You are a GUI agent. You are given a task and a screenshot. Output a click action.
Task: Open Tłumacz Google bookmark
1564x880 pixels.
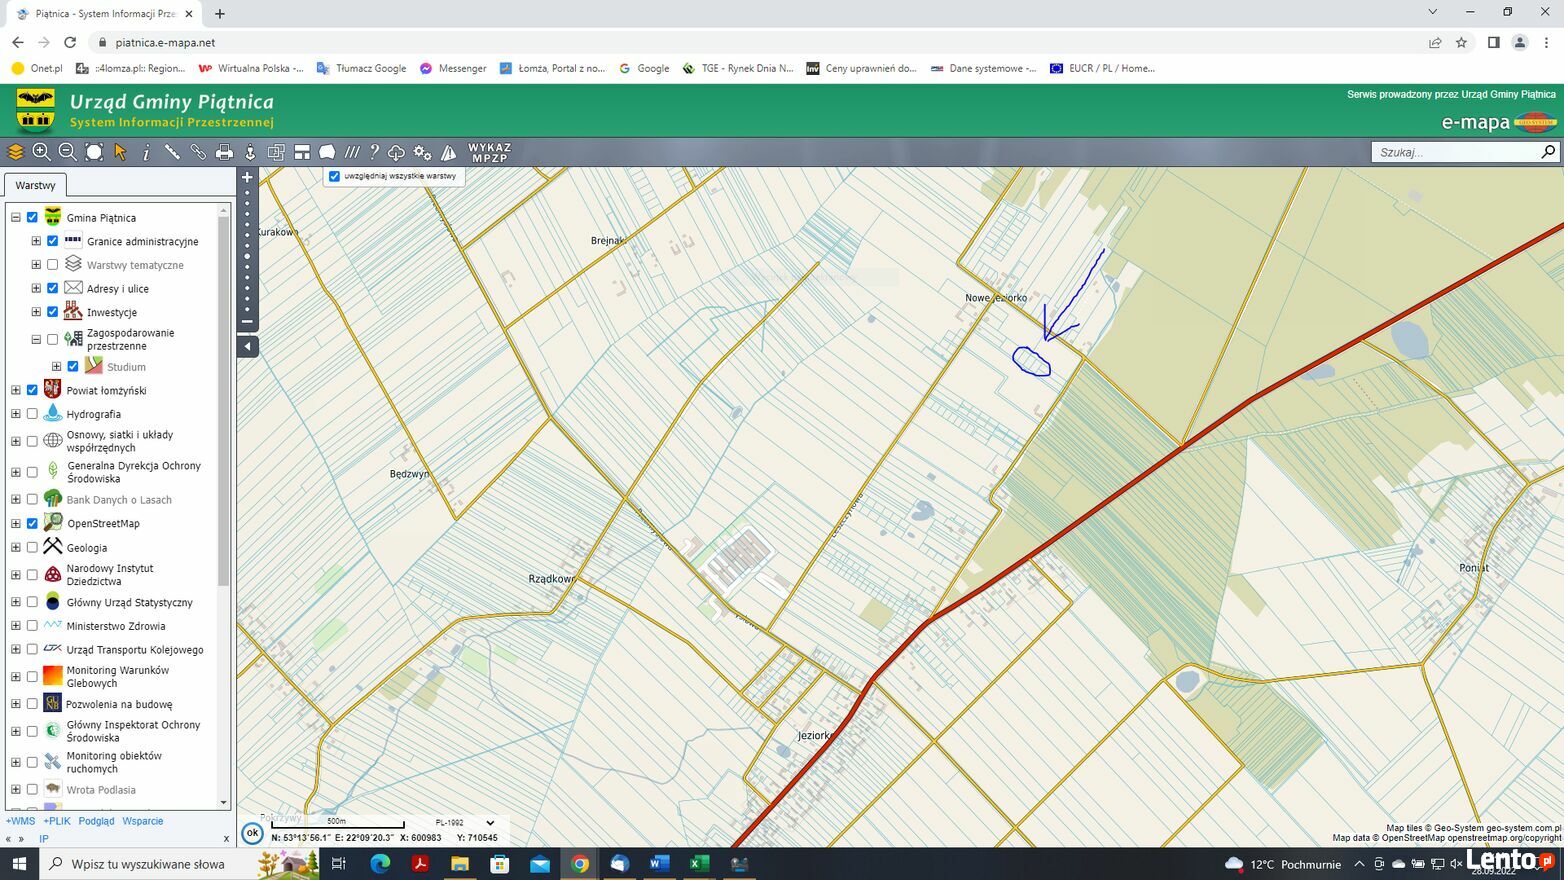(362, 68)
